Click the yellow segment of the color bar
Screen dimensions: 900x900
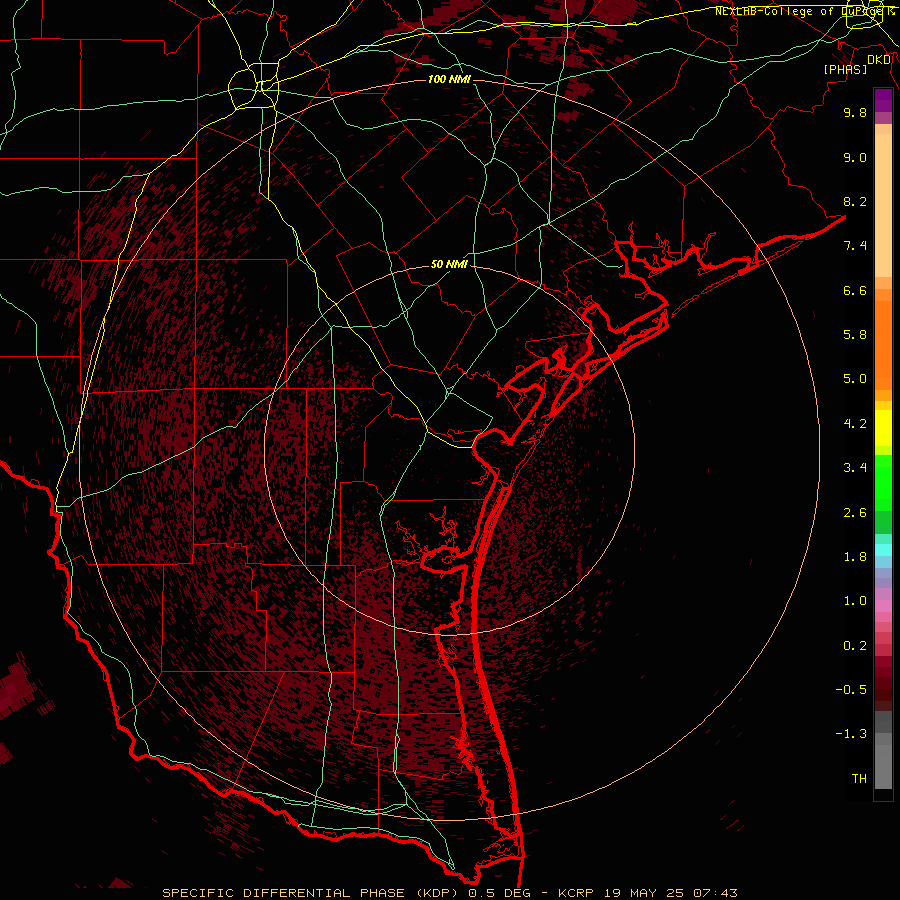883,428
